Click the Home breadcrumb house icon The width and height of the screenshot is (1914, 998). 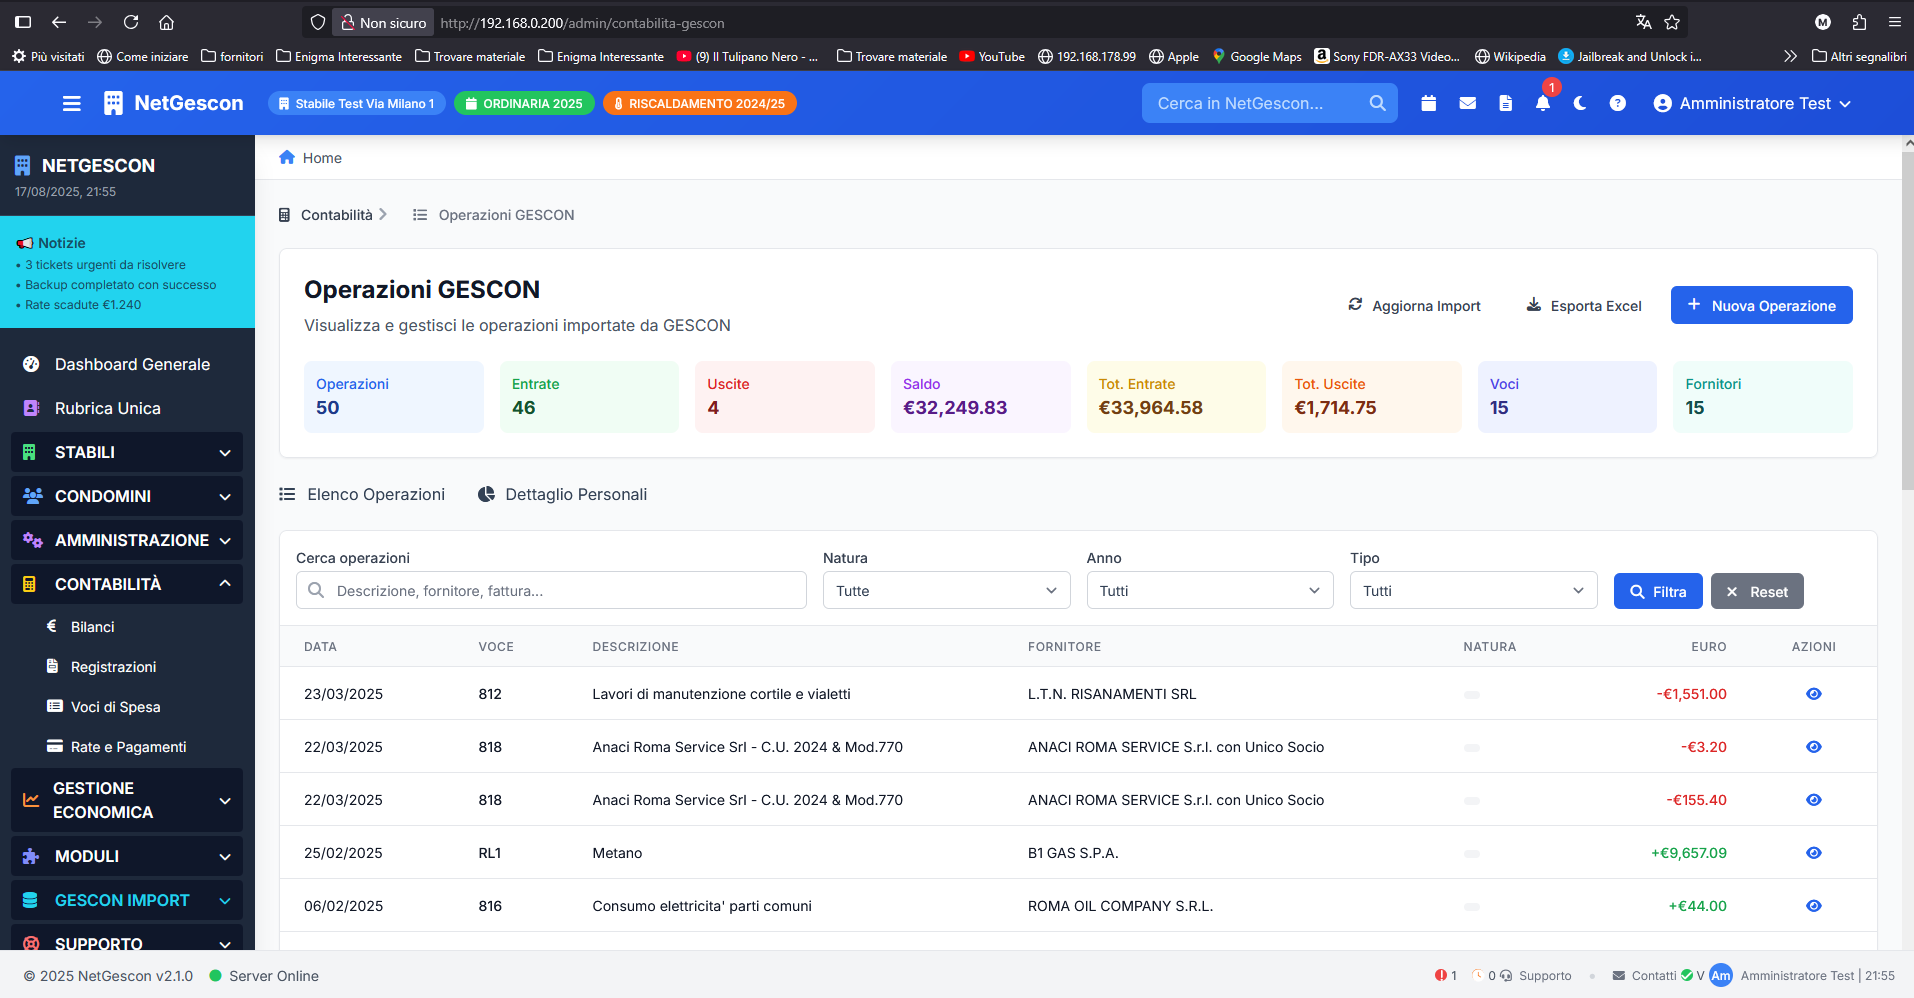click(287, 157)
